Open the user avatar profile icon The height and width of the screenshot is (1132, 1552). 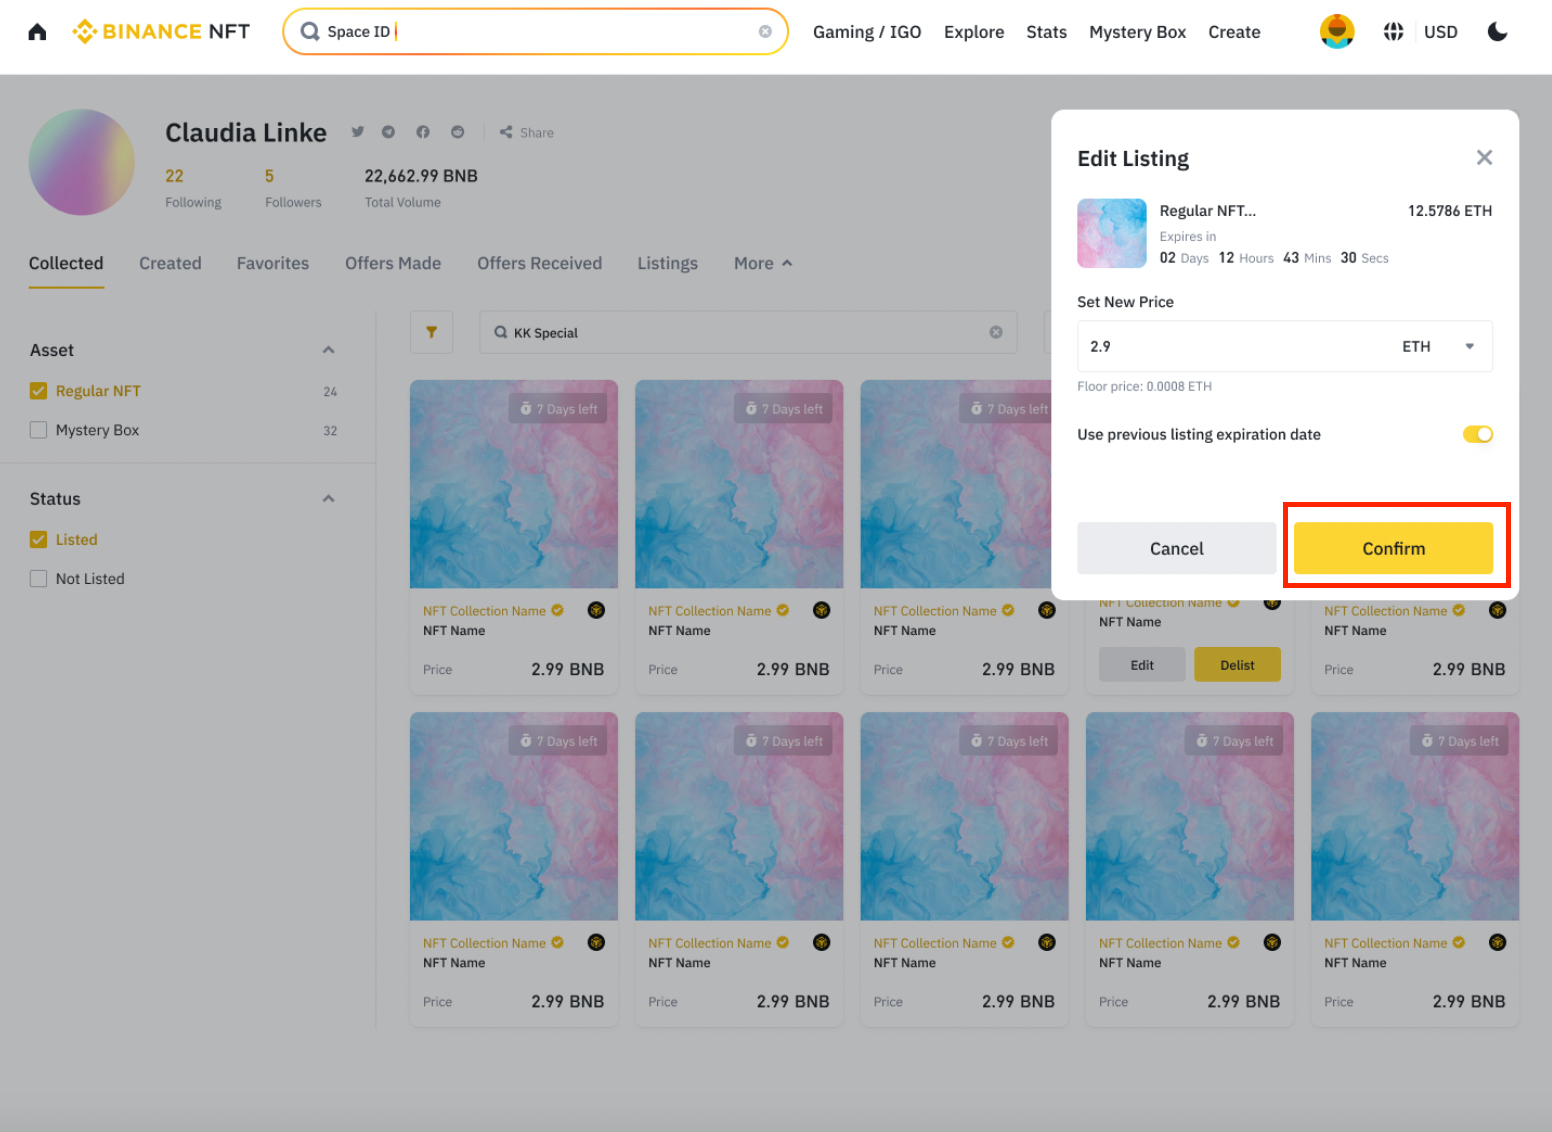point(1336,32)
